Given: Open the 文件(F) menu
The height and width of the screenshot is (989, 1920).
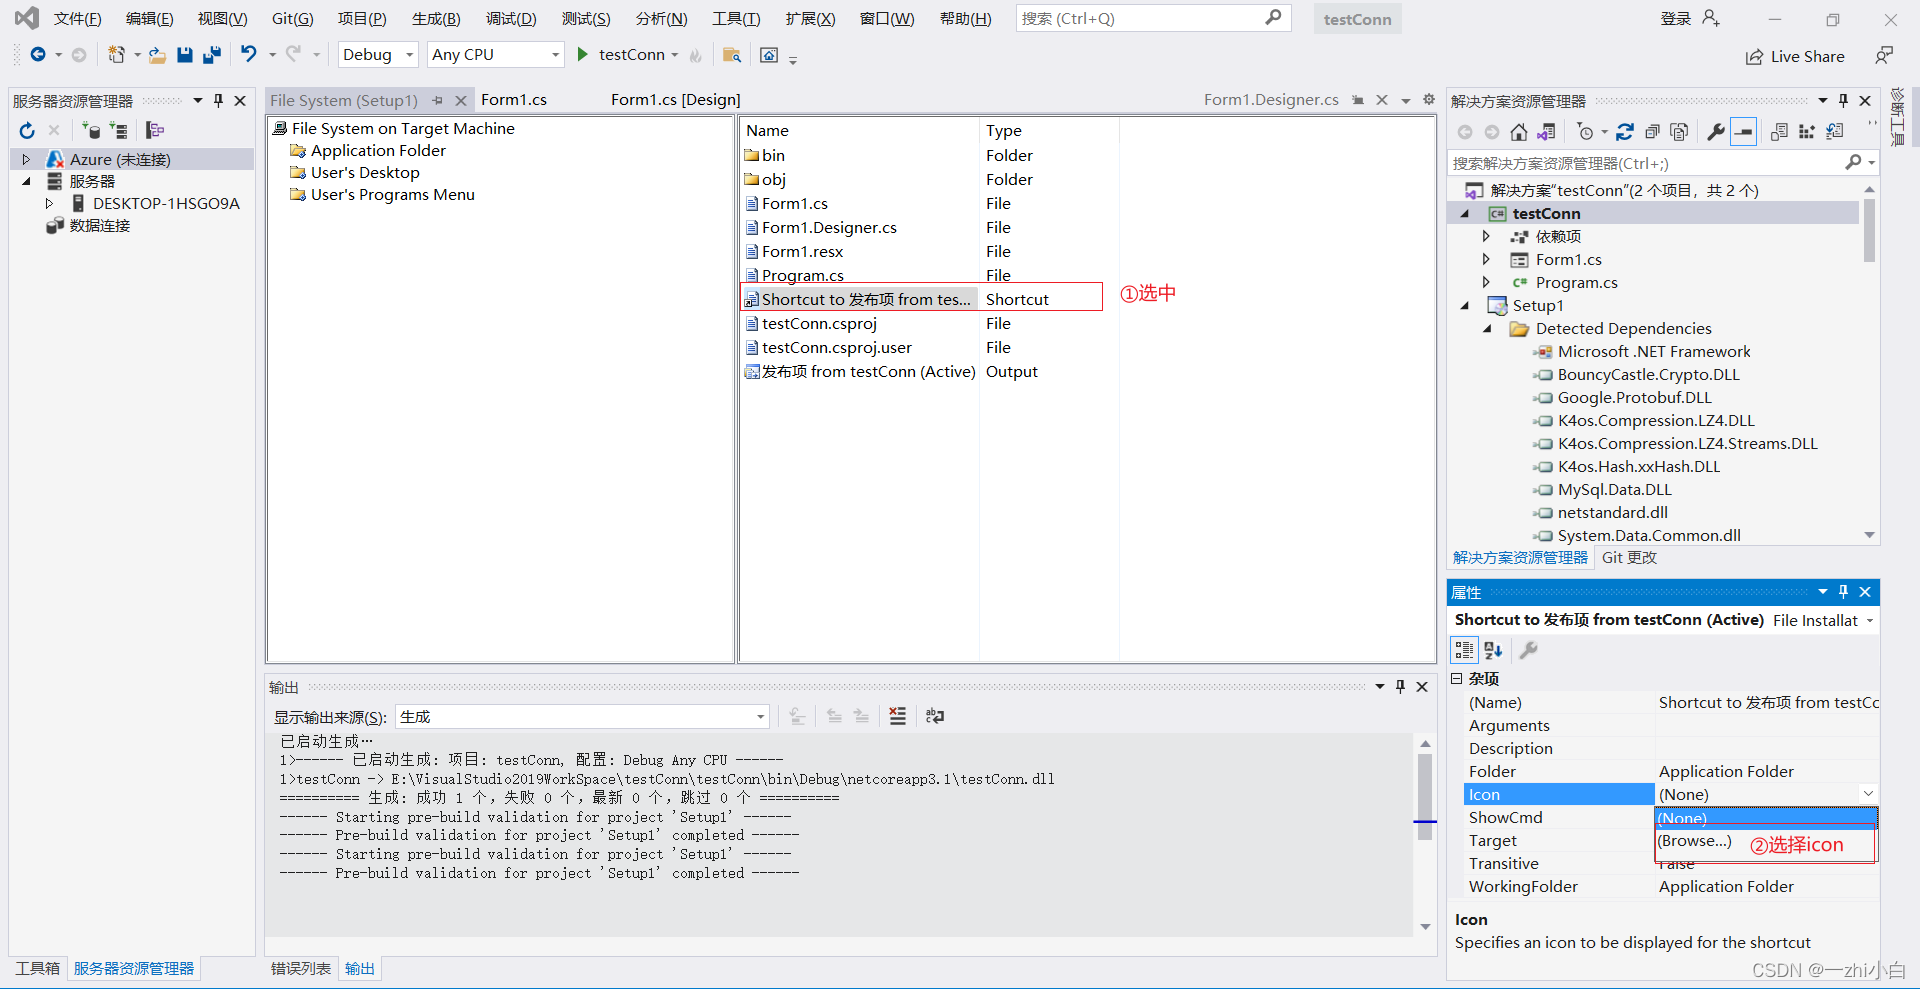Looking at the screenshot, I should [78, 19].
